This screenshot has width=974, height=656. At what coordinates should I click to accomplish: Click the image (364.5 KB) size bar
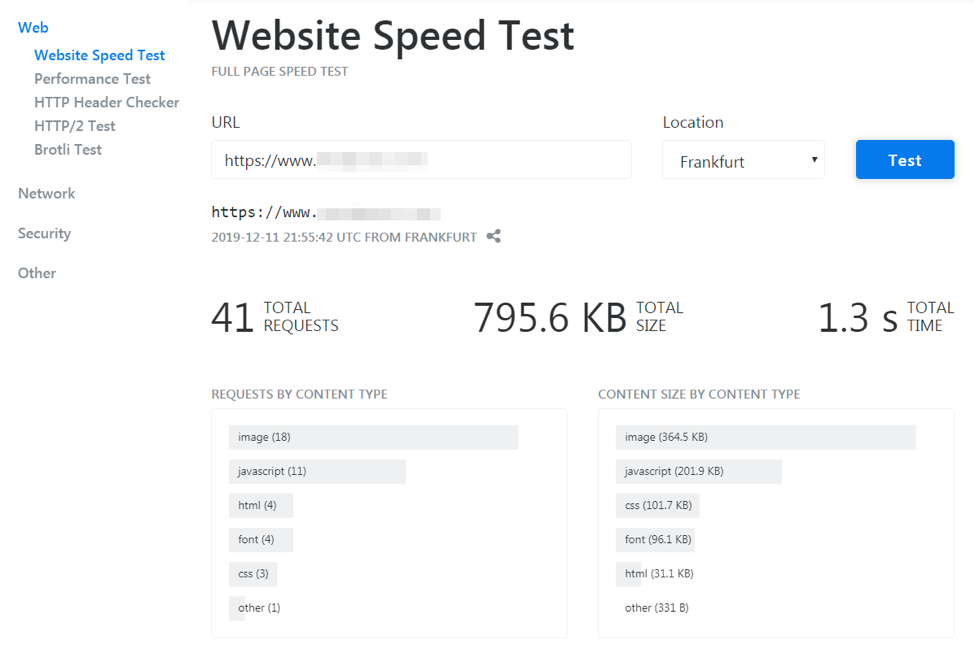pos(765,437)
